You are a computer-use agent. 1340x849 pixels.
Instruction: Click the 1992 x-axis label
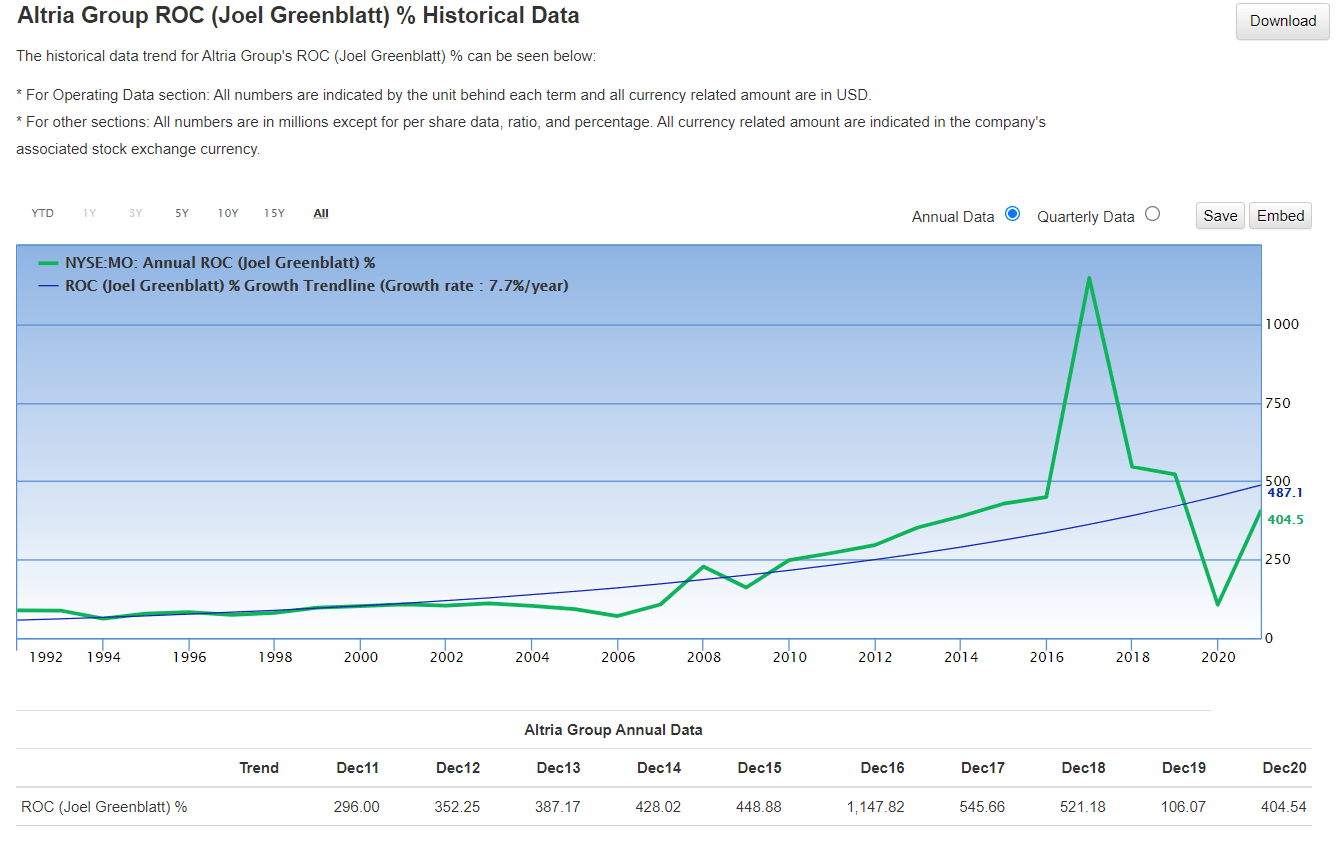point(46,657)
